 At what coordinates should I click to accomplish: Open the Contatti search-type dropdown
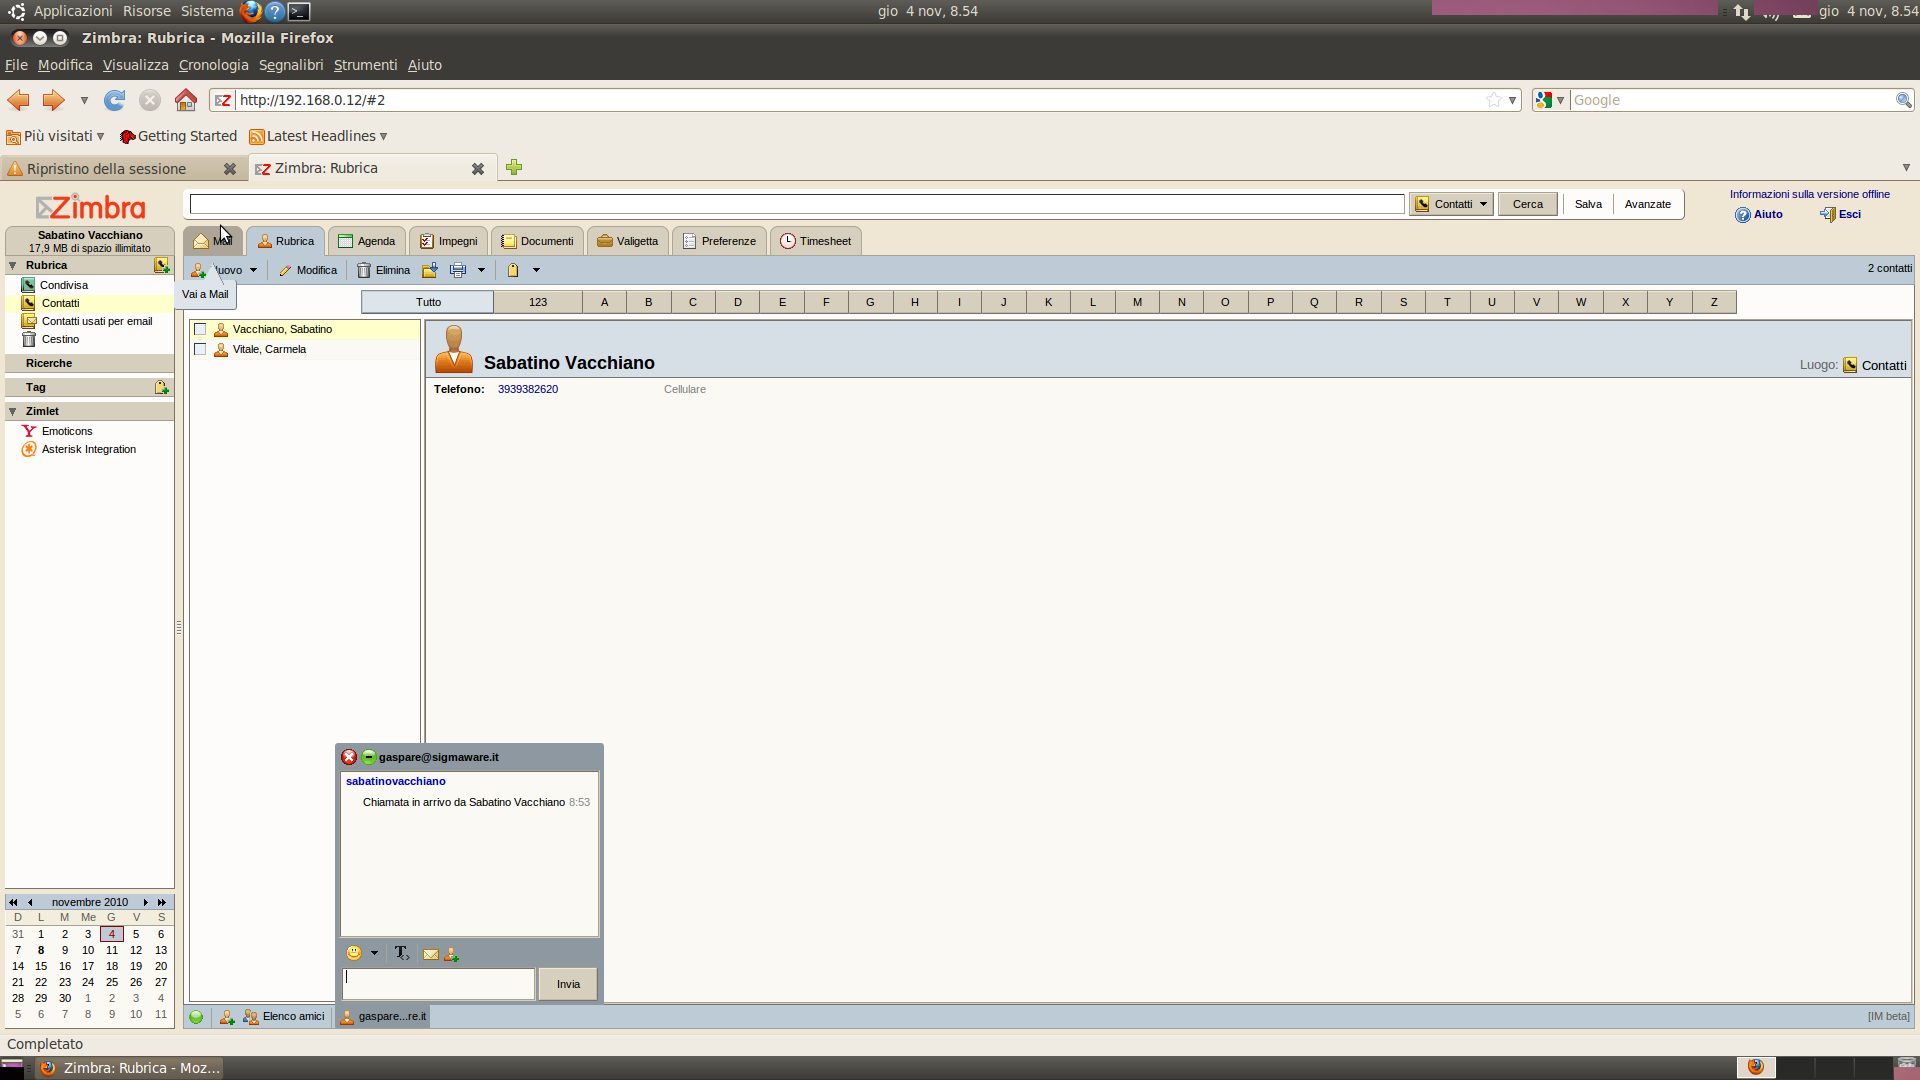click(1451, 204)
